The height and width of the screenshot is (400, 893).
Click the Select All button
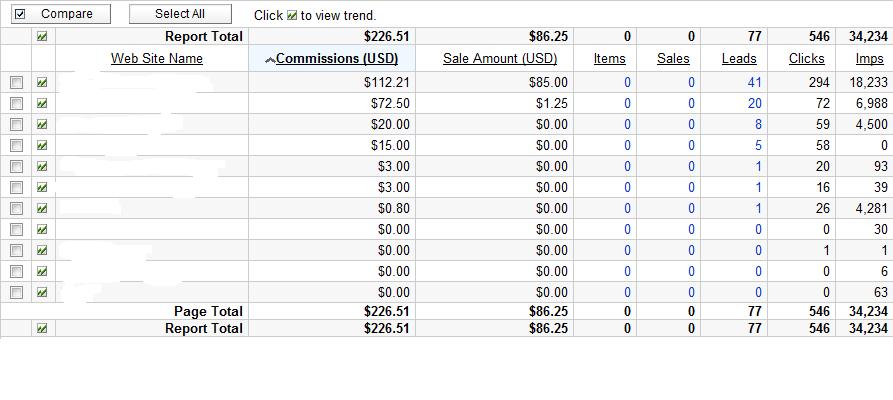point(180,14)
